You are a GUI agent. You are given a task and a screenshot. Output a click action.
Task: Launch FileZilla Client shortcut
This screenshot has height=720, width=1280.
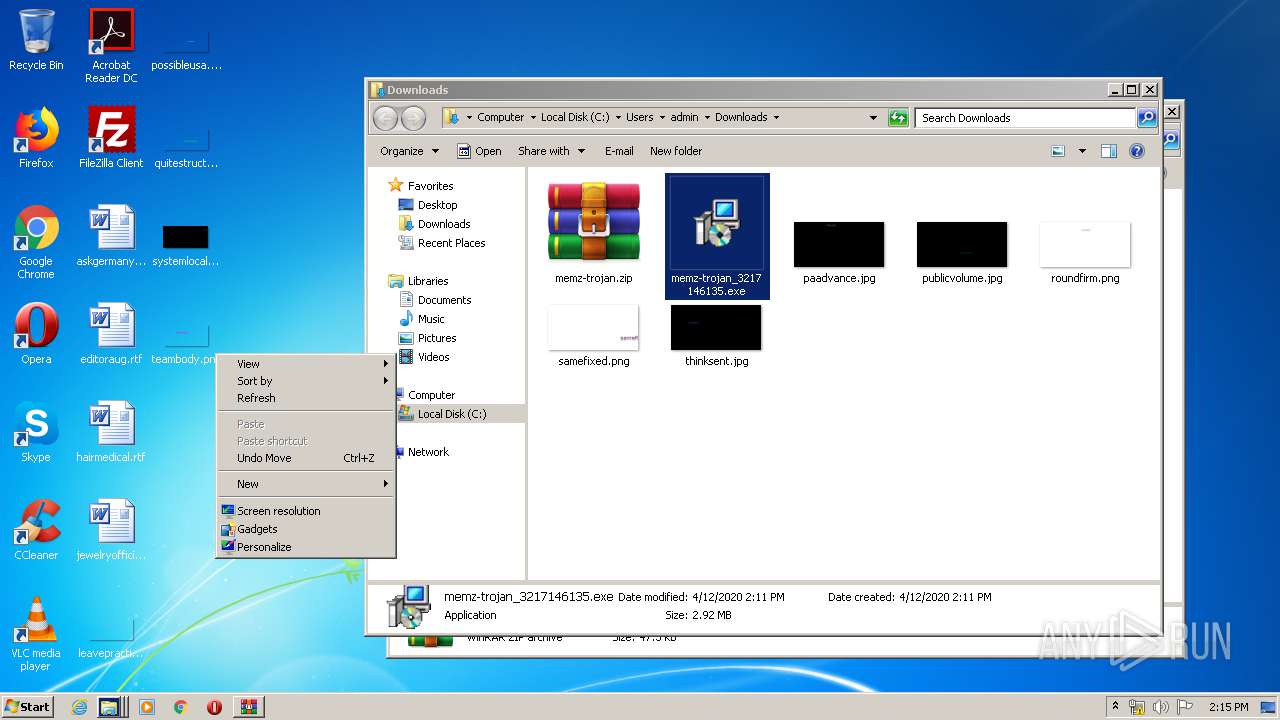[x=111, y=138]
